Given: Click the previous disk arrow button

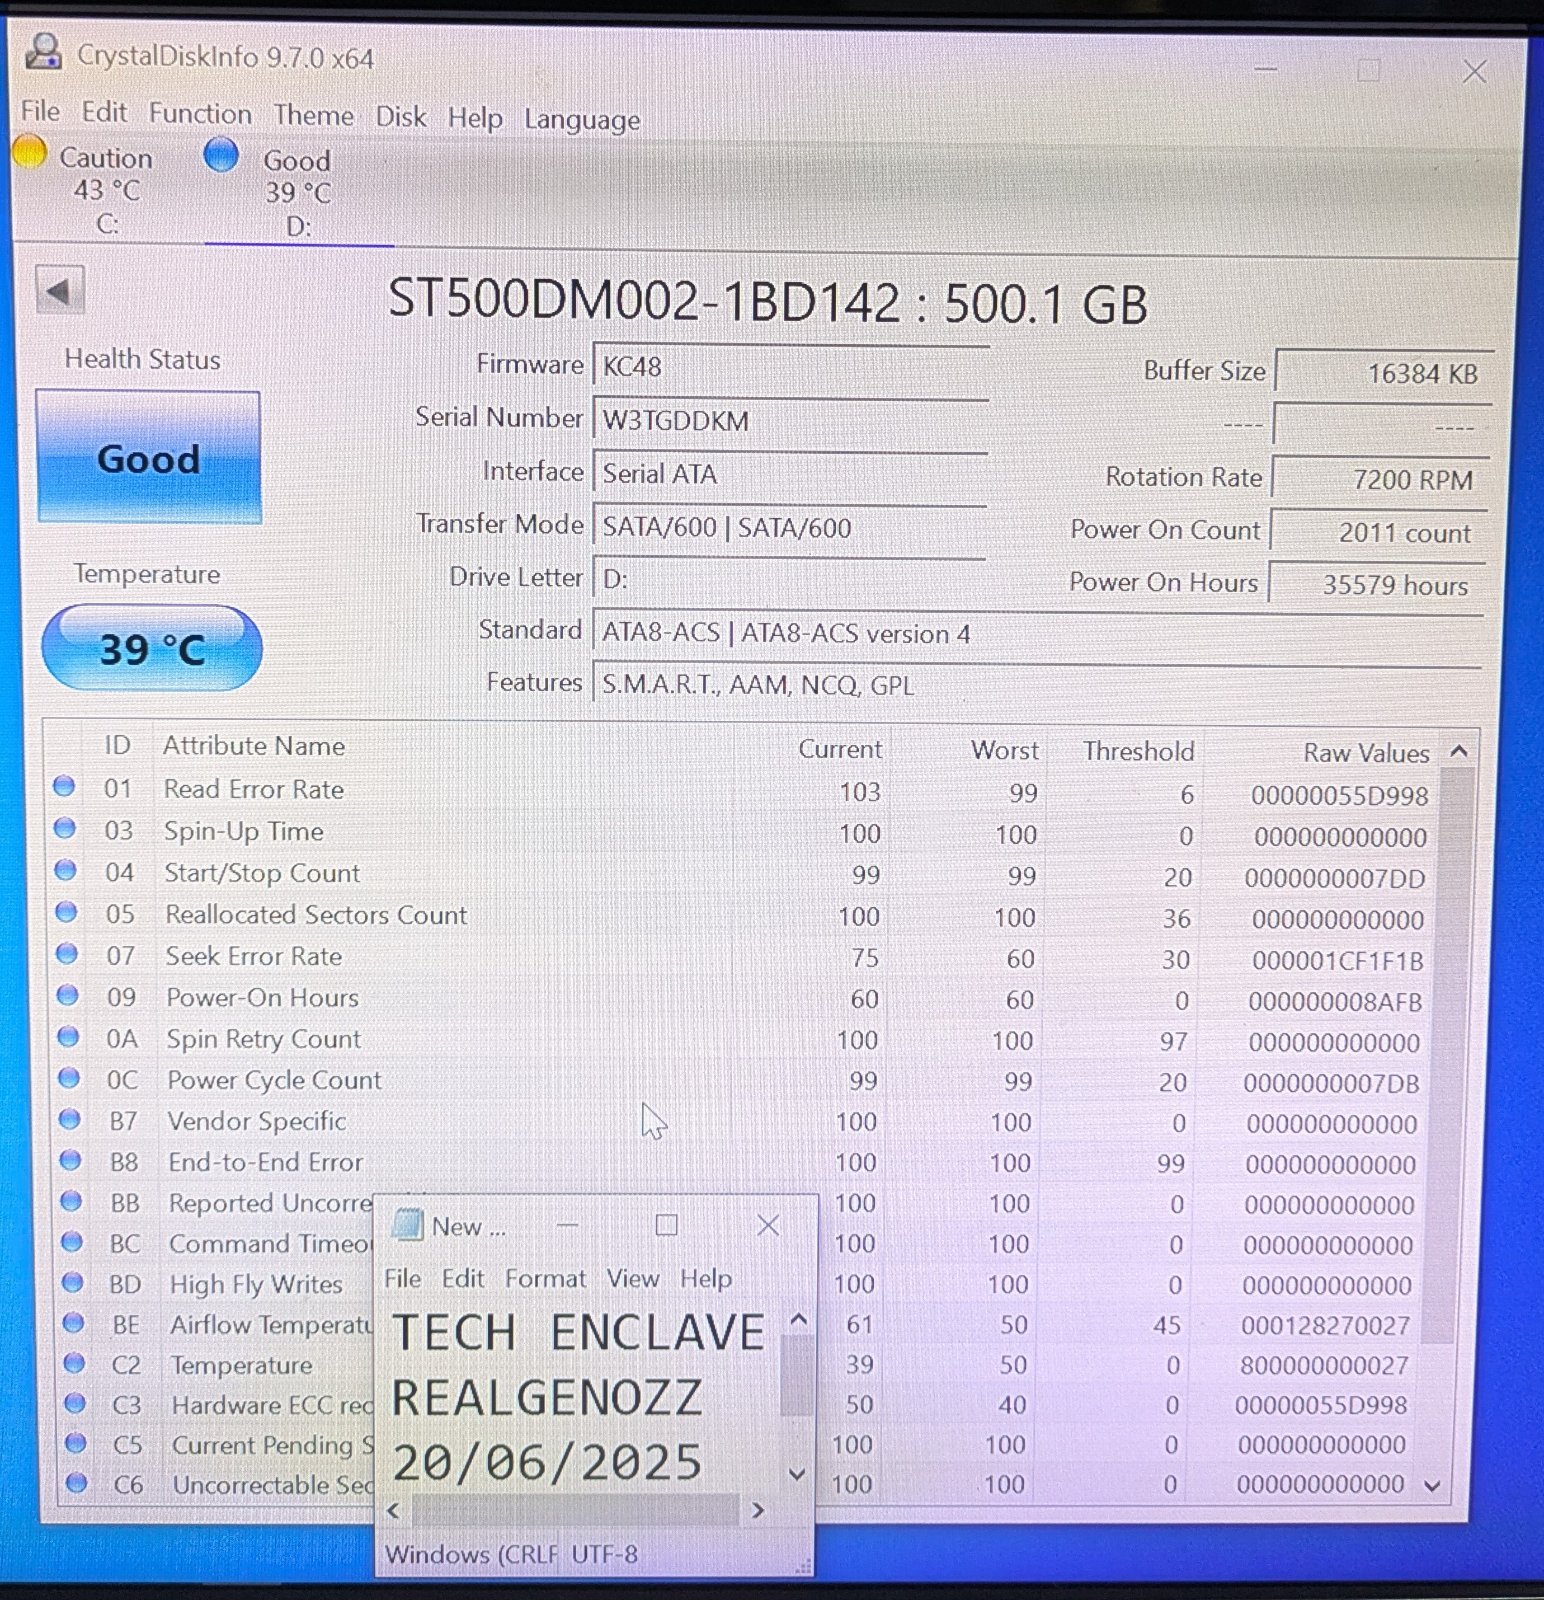Looking at the screenshot, I should (59, 292).
